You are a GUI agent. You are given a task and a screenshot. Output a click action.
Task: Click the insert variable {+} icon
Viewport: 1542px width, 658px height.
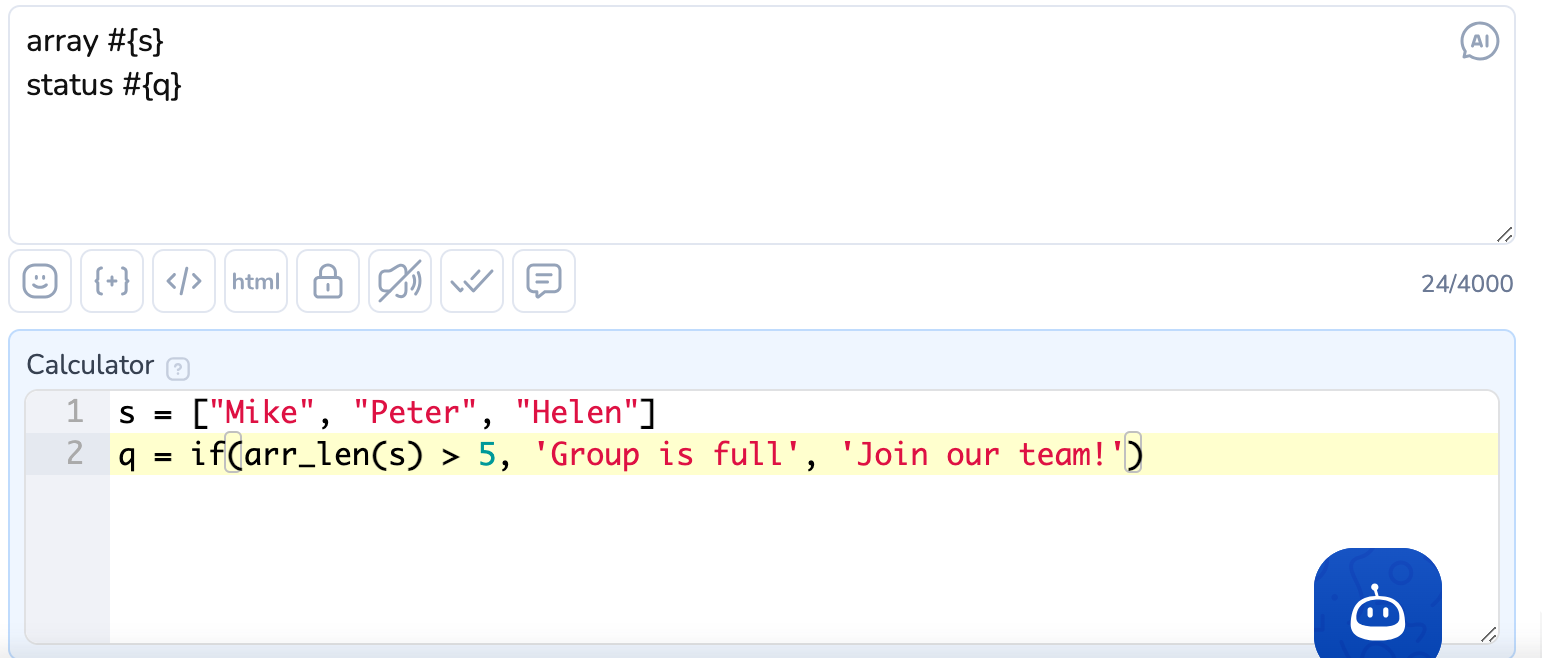pyautogui.click(x=112, y=281)
